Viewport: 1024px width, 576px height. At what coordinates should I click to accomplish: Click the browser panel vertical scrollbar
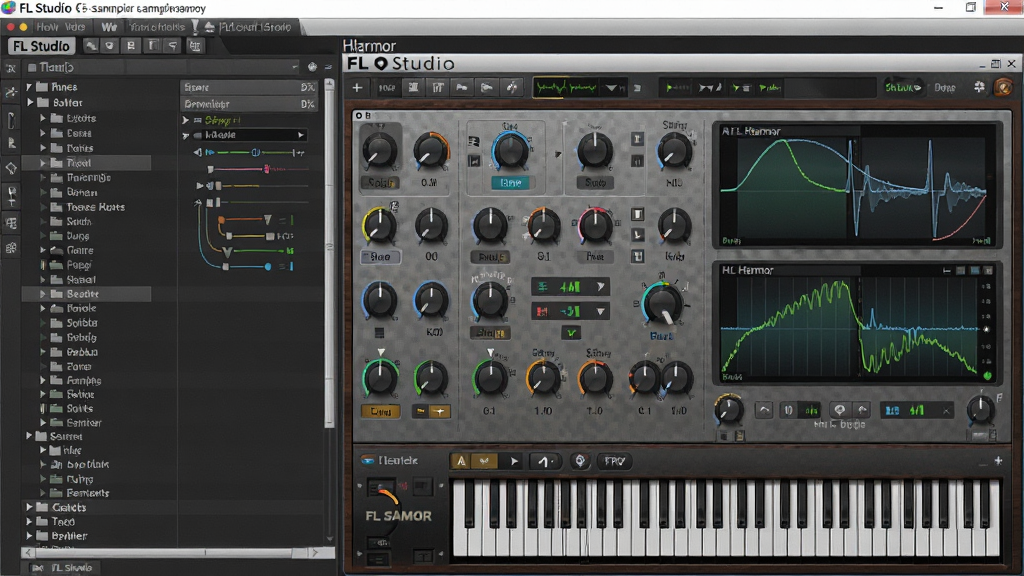pyautogui.click(x=329, y=255)
